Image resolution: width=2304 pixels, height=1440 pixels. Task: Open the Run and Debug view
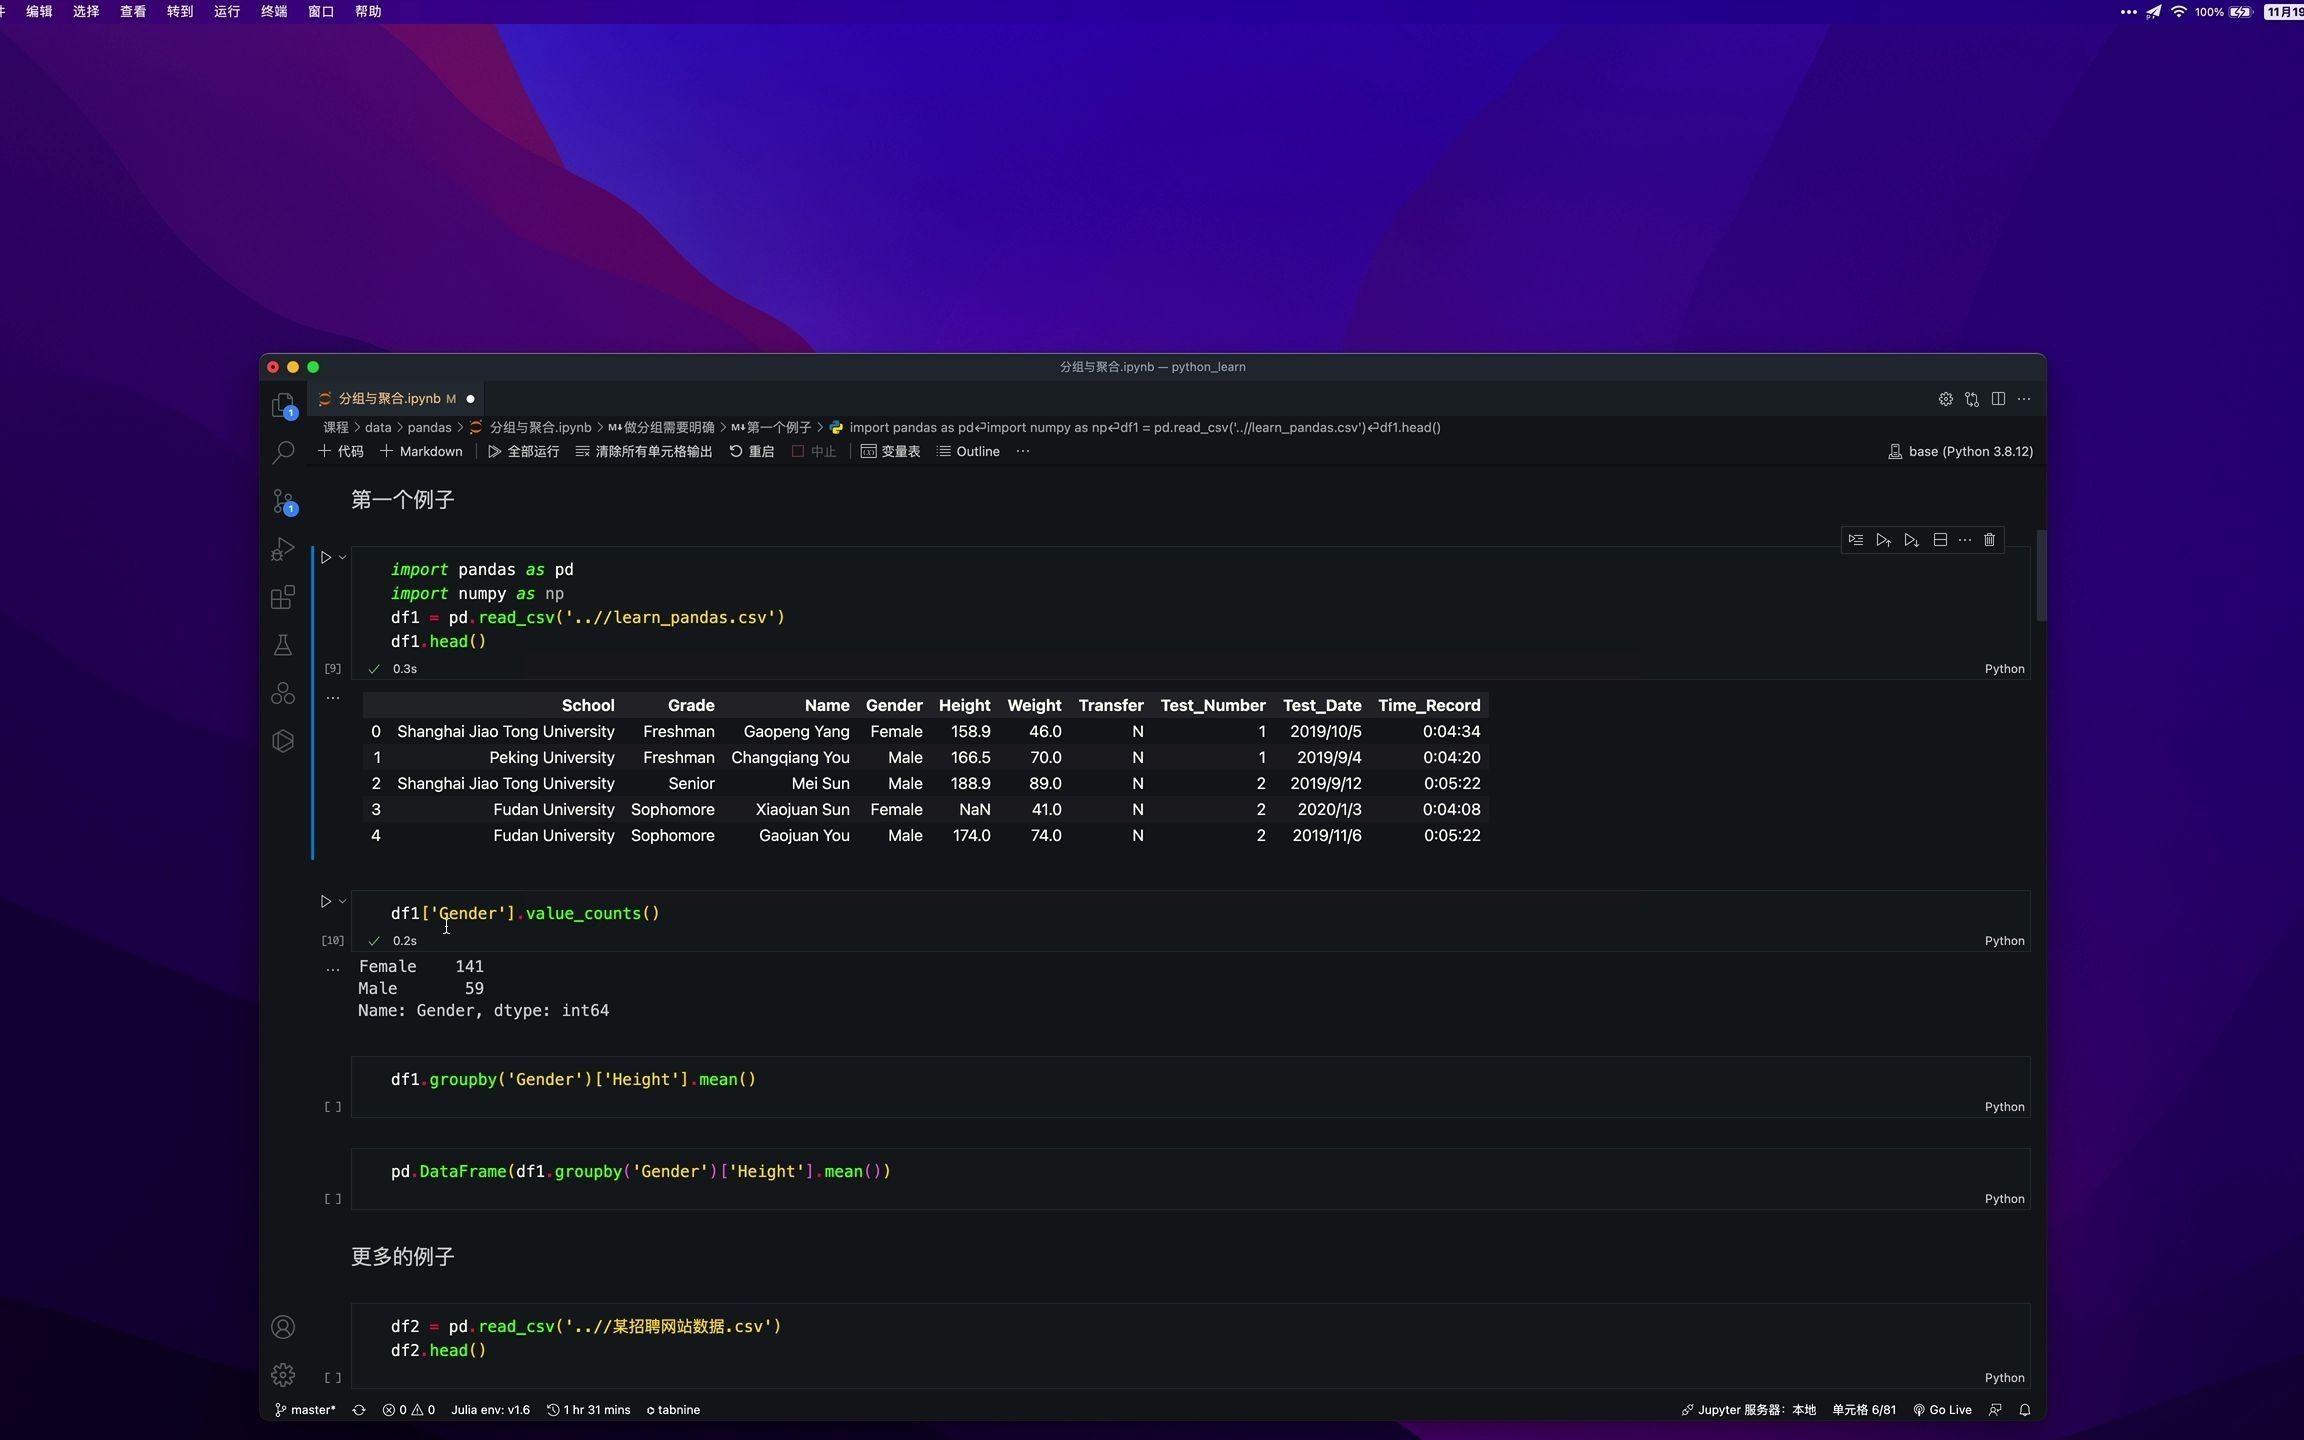pos(283,549)
